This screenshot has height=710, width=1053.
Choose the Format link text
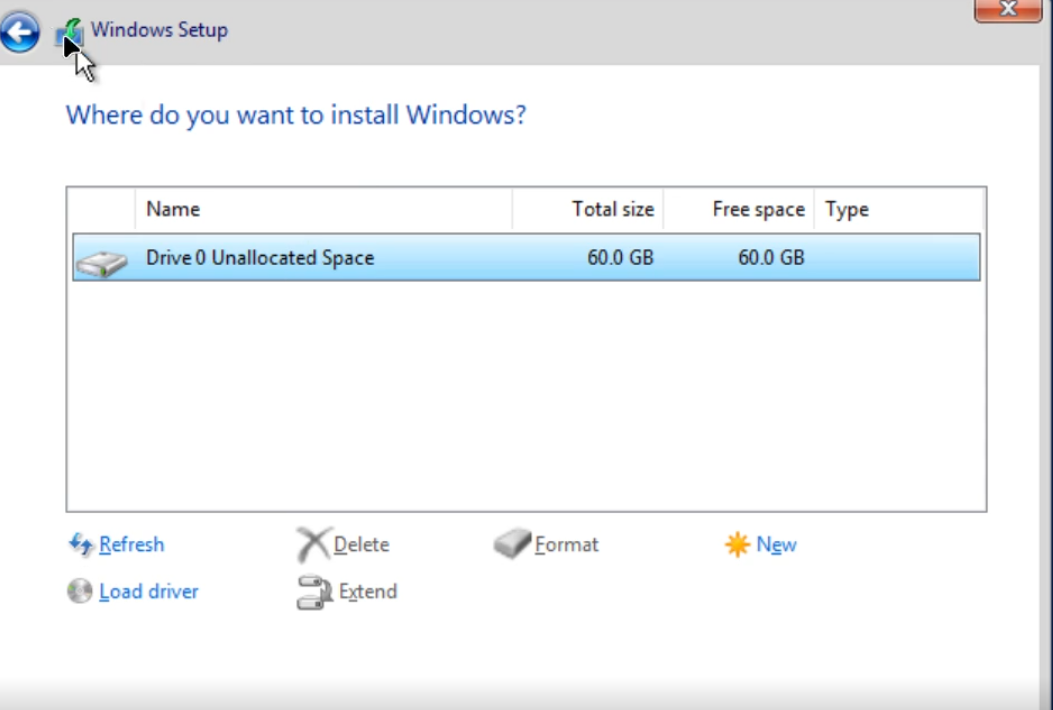coord(567,545)
